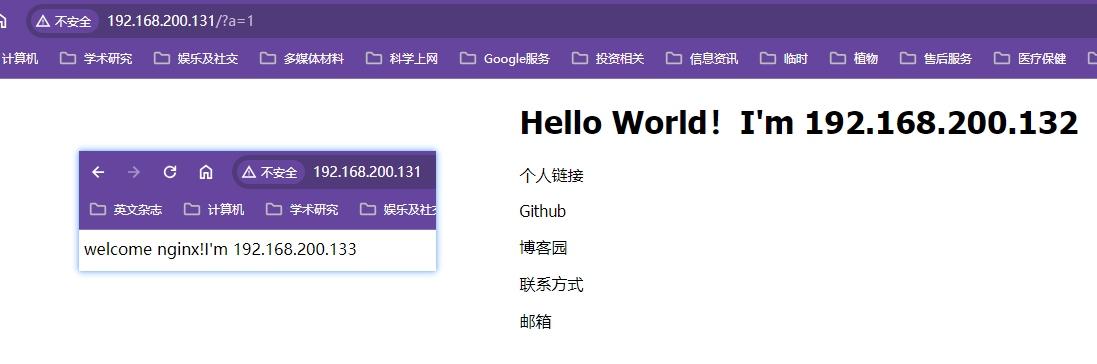Click the Hello World heading text
This screenshot has height=364, width=1097.
(798, 123)
